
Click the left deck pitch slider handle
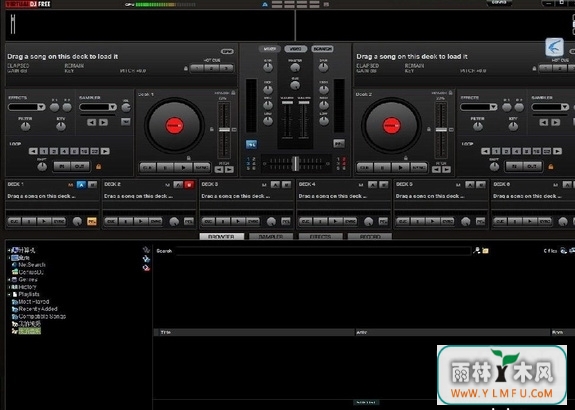click(224, 130)
